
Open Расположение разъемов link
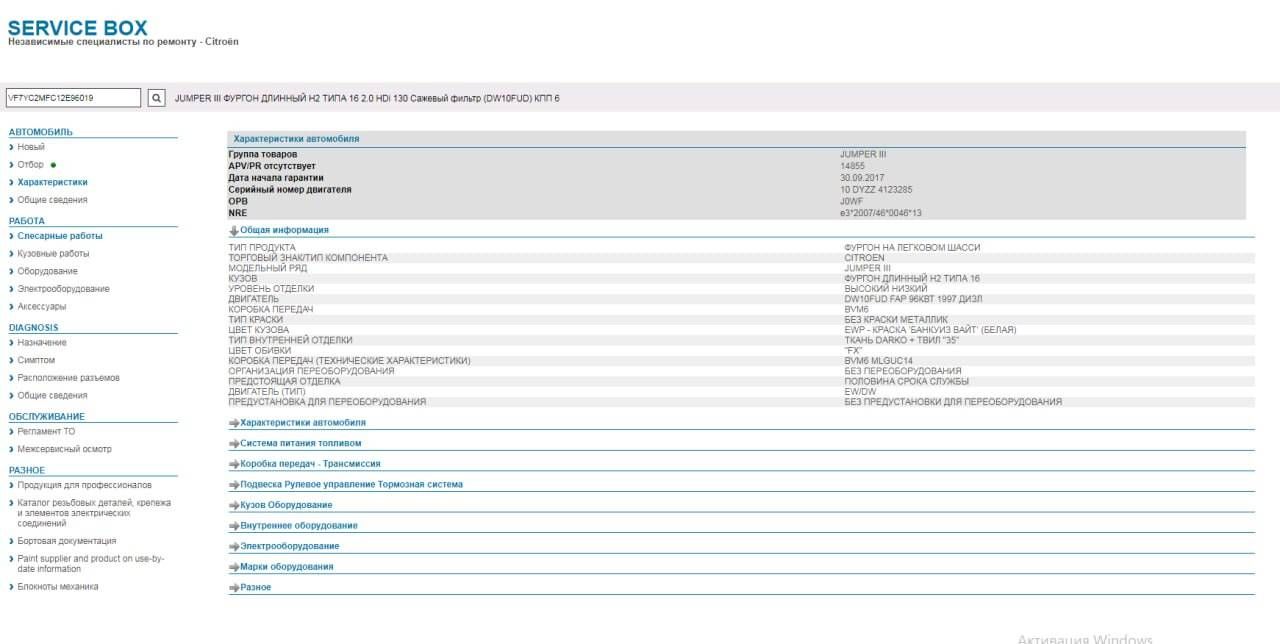(68, 378)
